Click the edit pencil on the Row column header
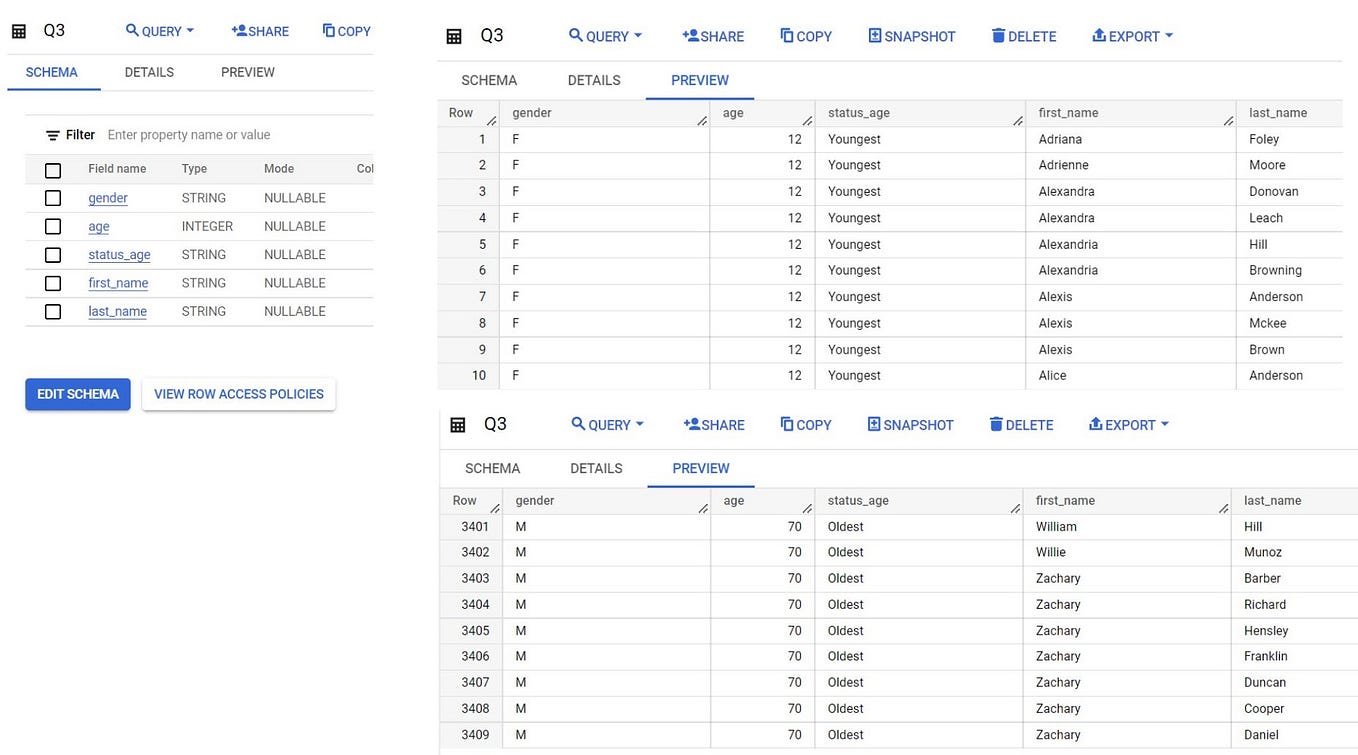The image size is (1358, 755). coord(492,118)
